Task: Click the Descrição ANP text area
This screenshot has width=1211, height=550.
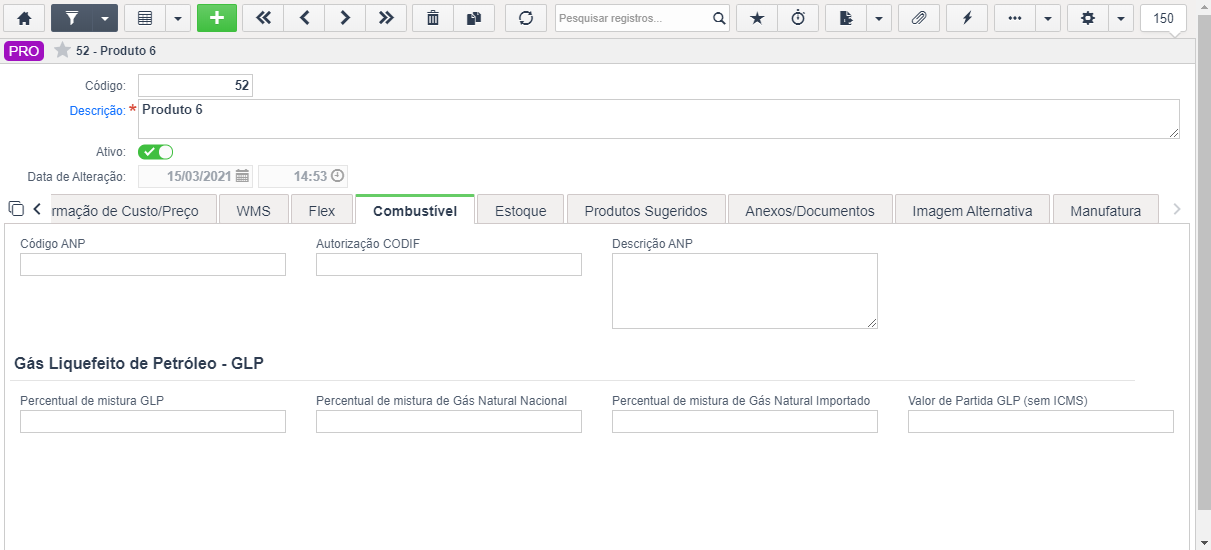Action: click(x=745, y=291)
